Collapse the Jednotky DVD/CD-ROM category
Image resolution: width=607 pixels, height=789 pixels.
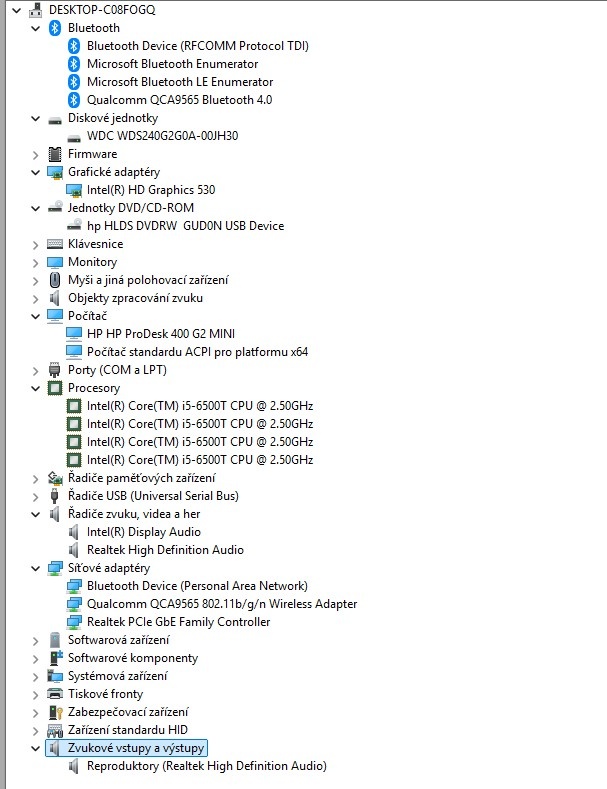35,208
